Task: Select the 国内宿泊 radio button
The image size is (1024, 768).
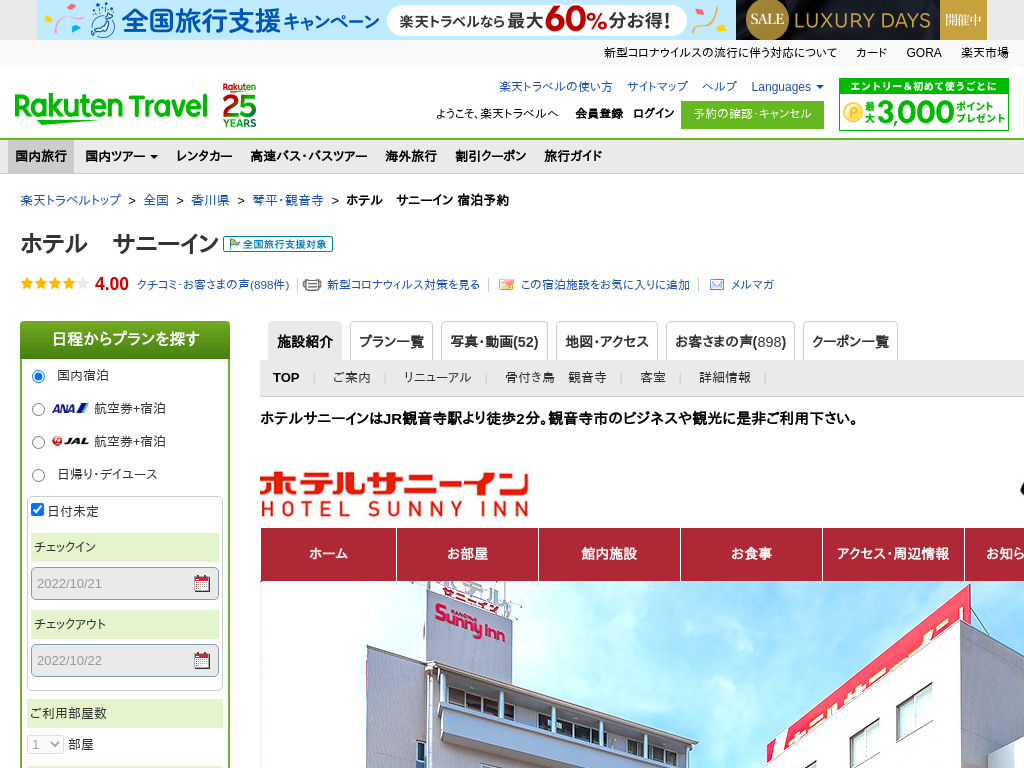Action: [39, 376]
